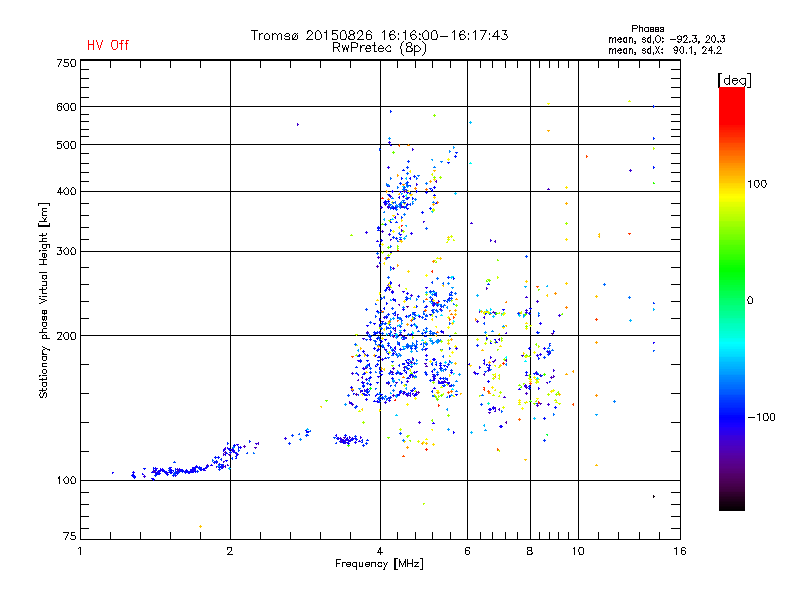This screenshot has width=800, height=600.
Task: Click the rainbow phase colorbar
Action: coord(732,299)
